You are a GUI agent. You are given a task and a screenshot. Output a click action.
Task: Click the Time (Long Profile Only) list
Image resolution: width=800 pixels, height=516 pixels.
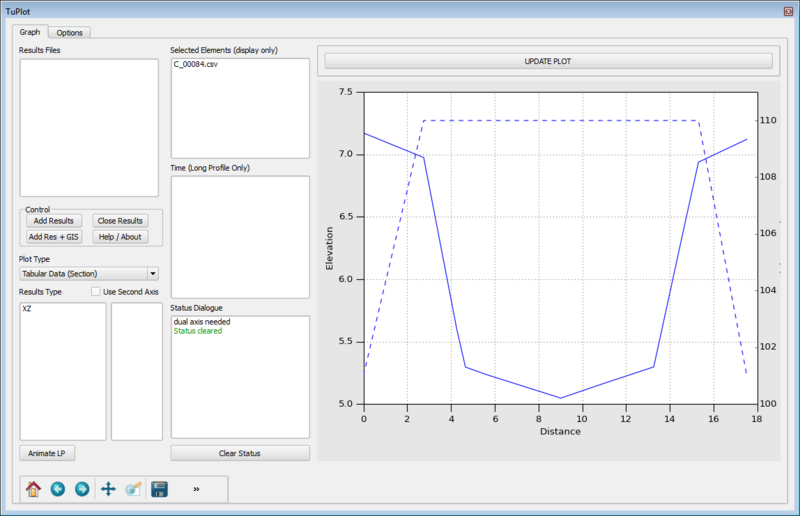point(240,237)
